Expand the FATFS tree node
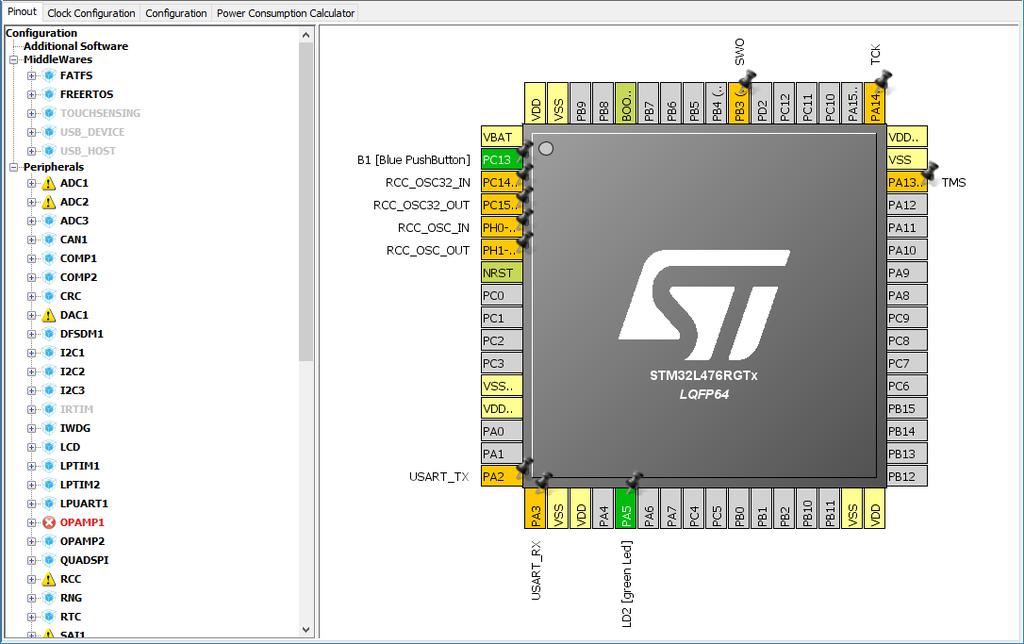 coord(31,76)
